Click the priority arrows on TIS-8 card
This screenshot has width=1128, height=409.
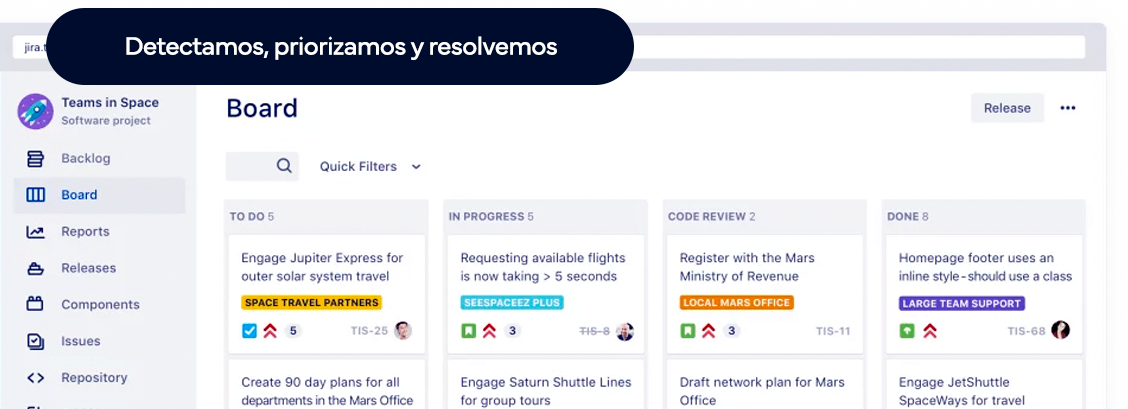489,331
